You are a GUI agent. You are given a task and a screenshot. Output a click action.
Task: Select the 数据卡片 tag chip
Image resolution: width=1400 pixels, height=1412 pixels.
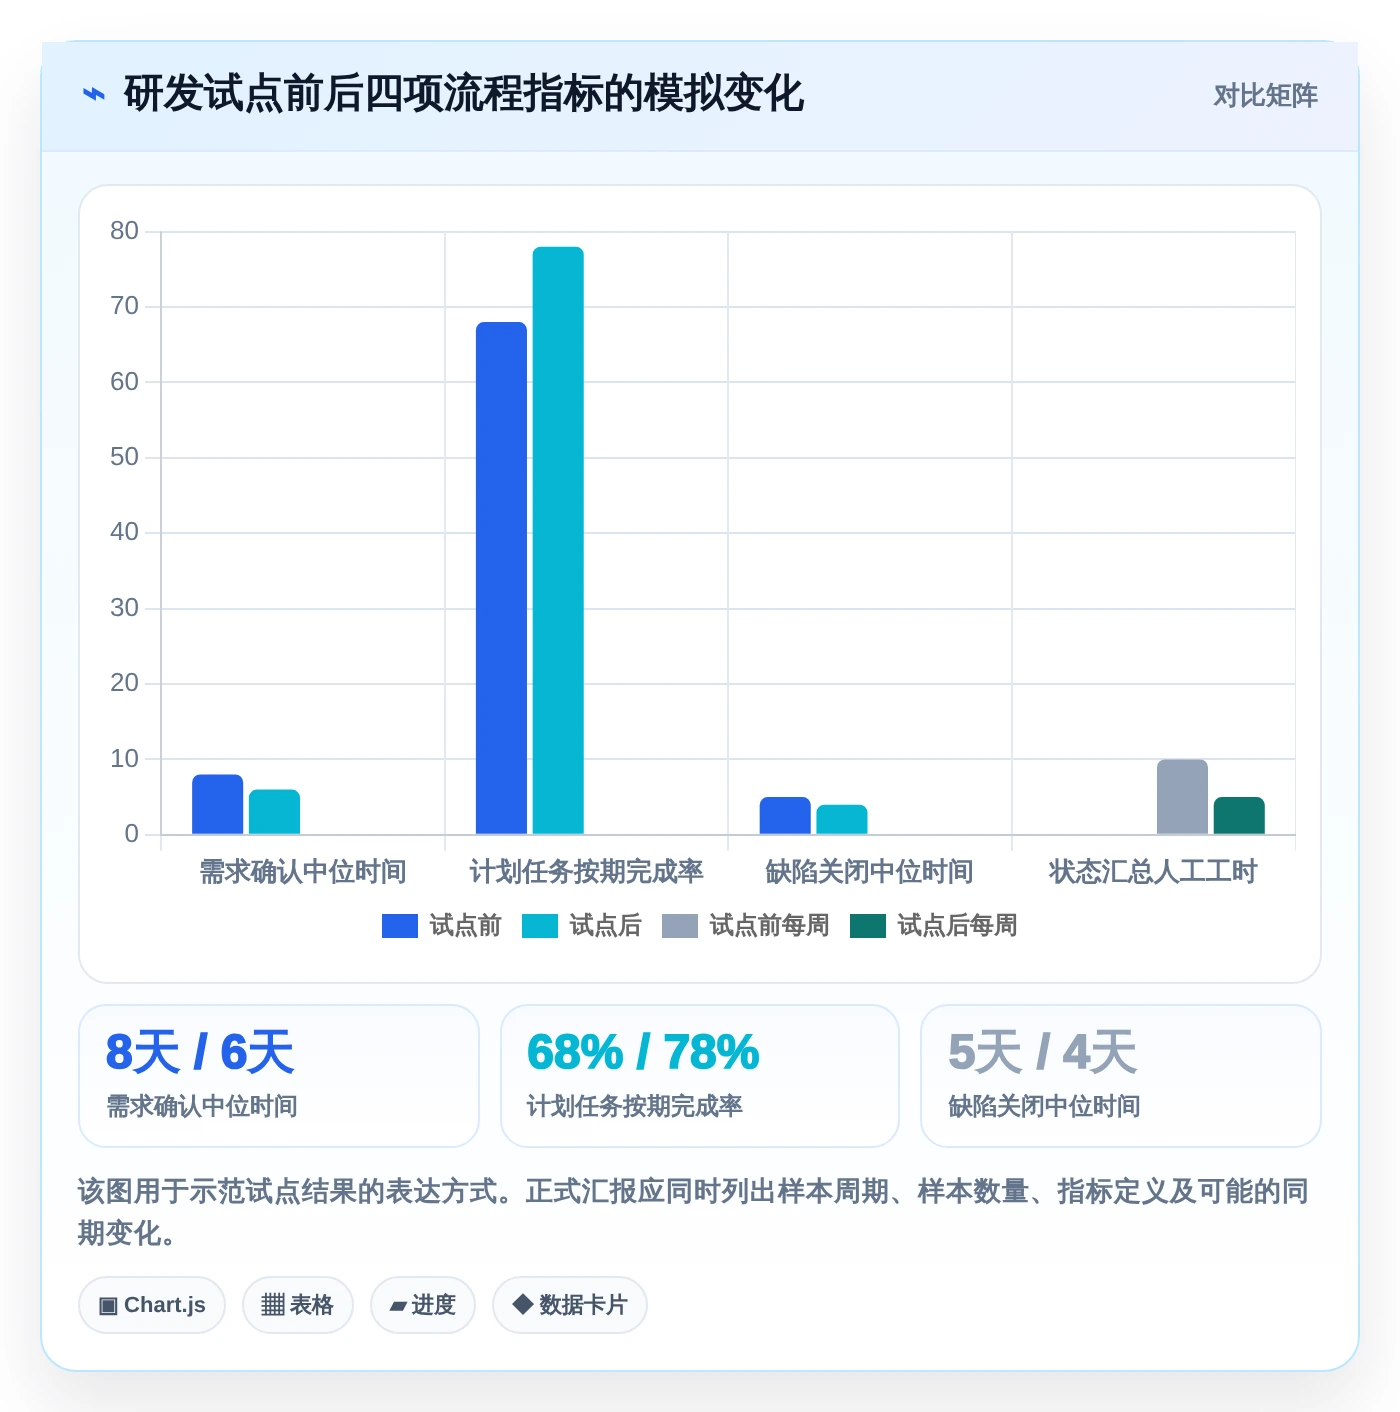[570, 1305]
